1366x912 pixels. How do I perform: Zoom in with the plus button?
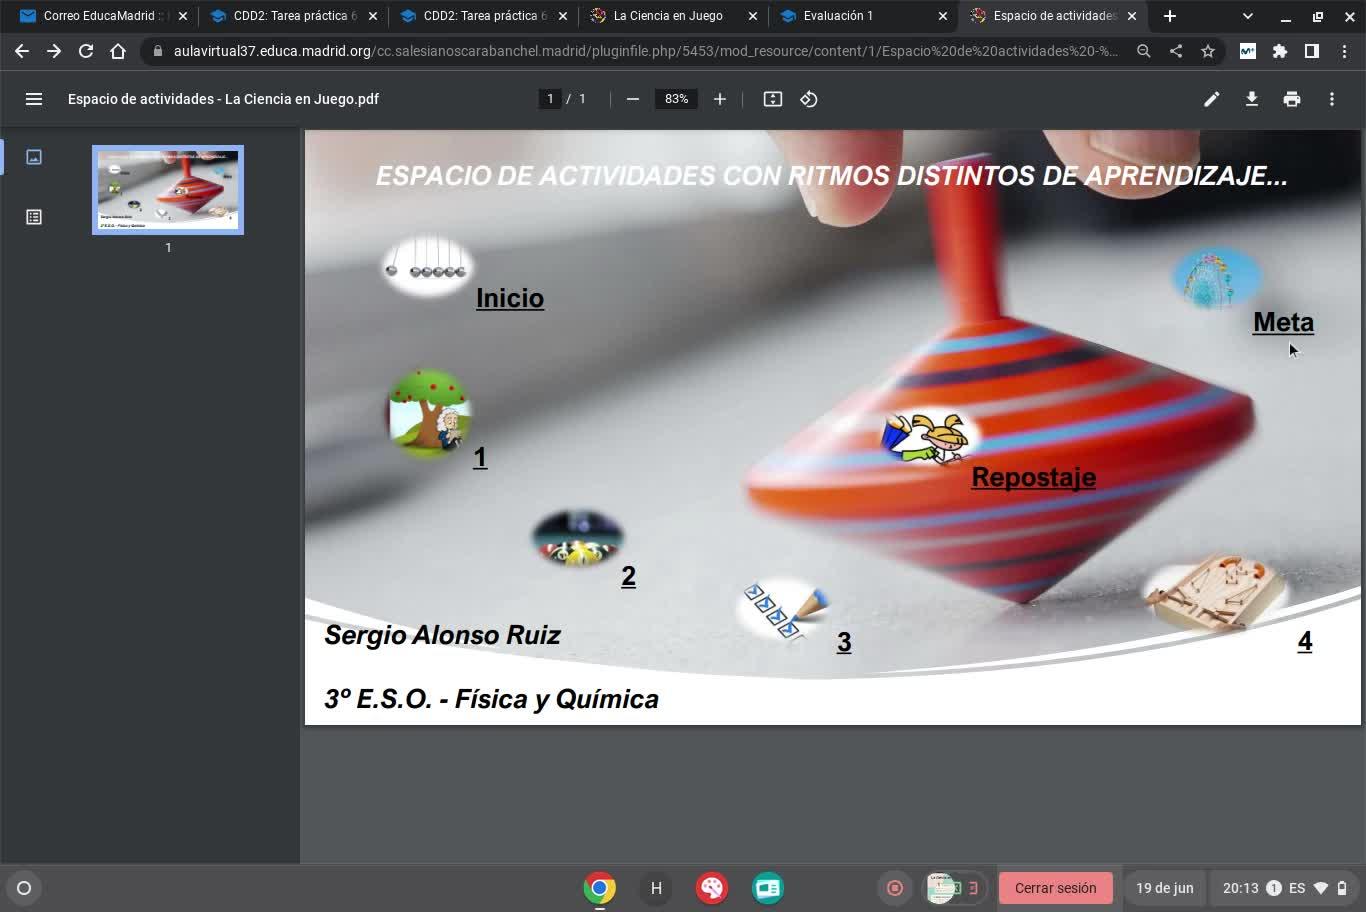tap(719, 99)
